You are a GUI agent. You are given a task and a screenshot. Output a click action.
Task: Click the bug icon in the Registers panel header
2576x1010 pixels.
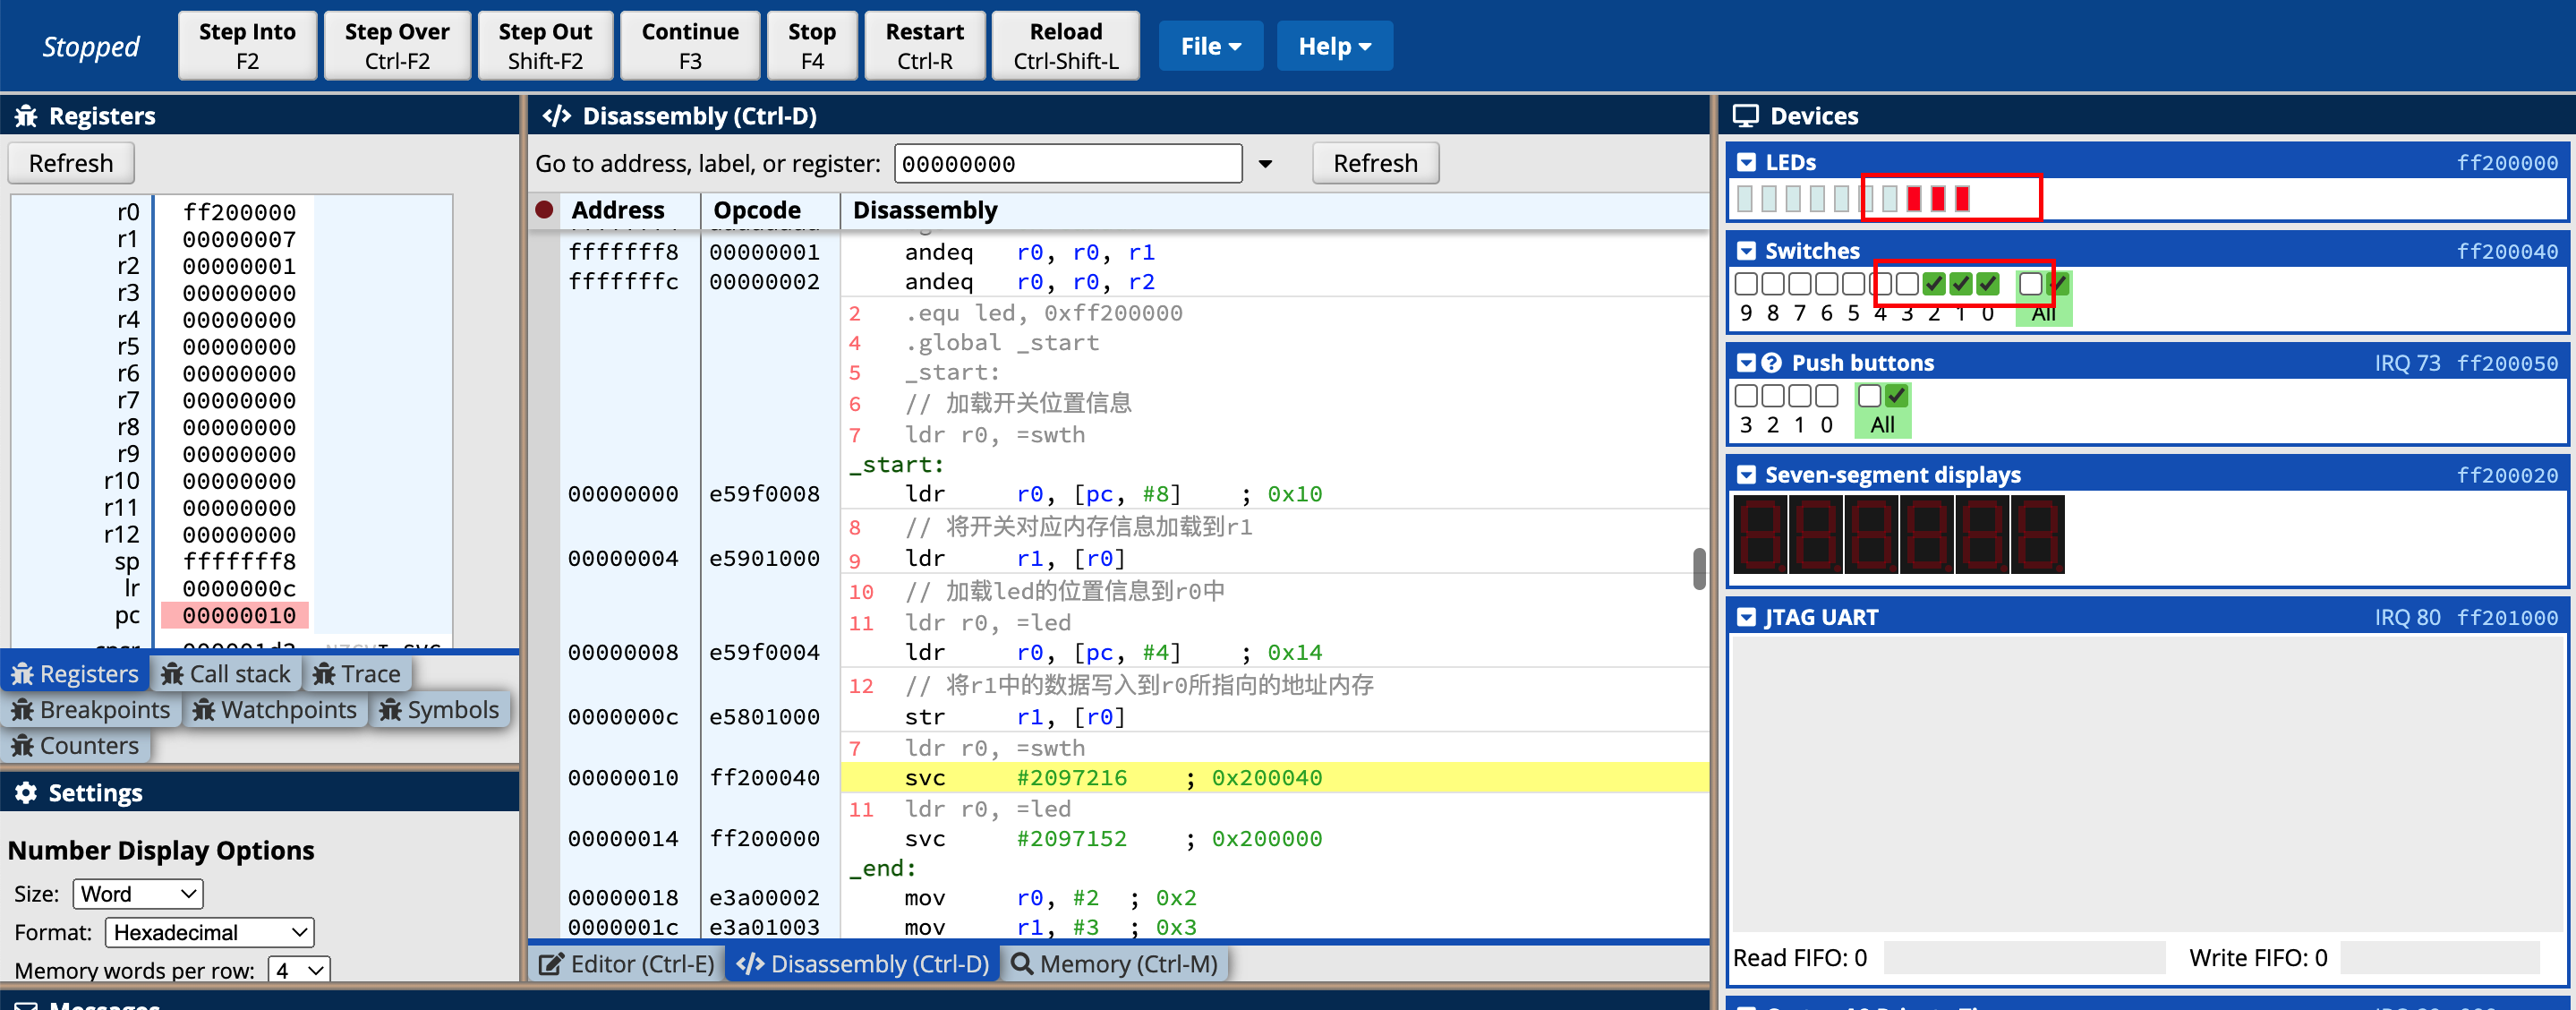(x=26, y=116)
